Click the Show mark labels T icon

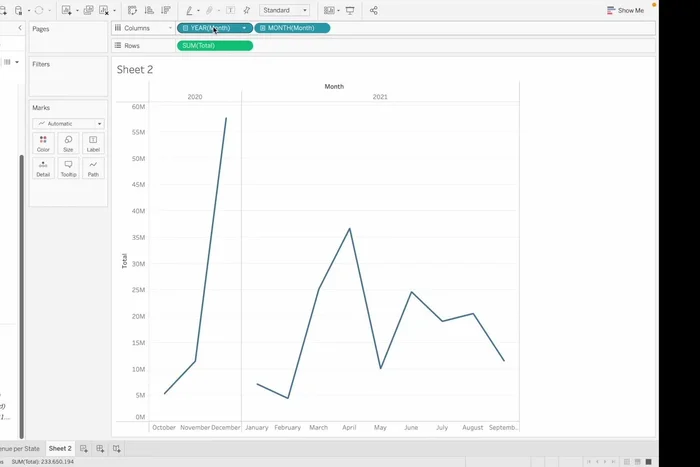tap(230, 10)
